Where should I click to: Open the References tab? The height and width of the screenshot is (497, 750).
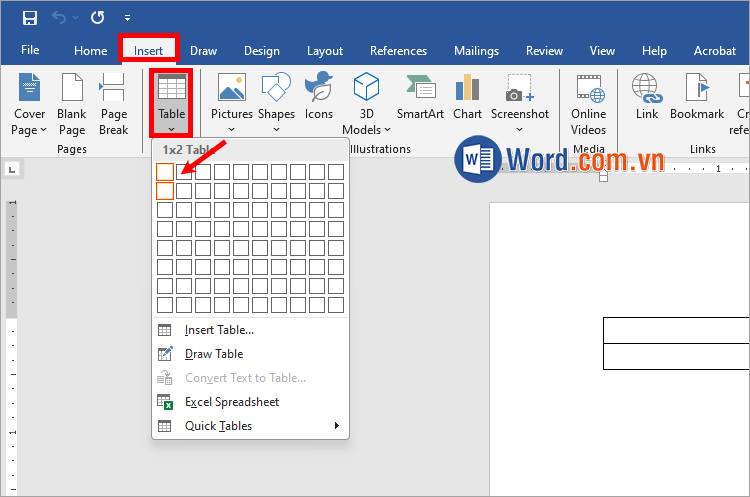tap(398, 51)
